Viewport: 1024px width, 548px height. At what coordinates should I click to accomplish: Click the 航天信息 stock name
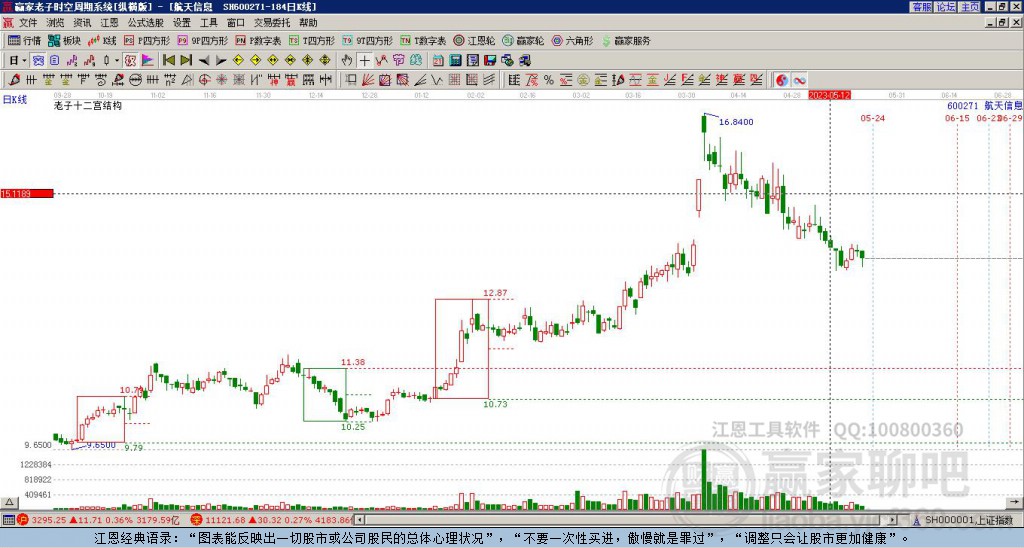click(1003, 105)
